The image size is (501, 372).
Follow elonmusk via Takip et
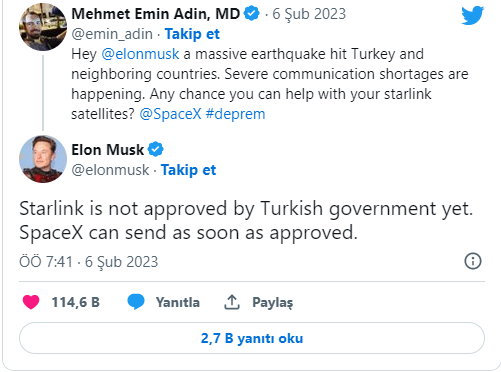[x=188, y=170]
